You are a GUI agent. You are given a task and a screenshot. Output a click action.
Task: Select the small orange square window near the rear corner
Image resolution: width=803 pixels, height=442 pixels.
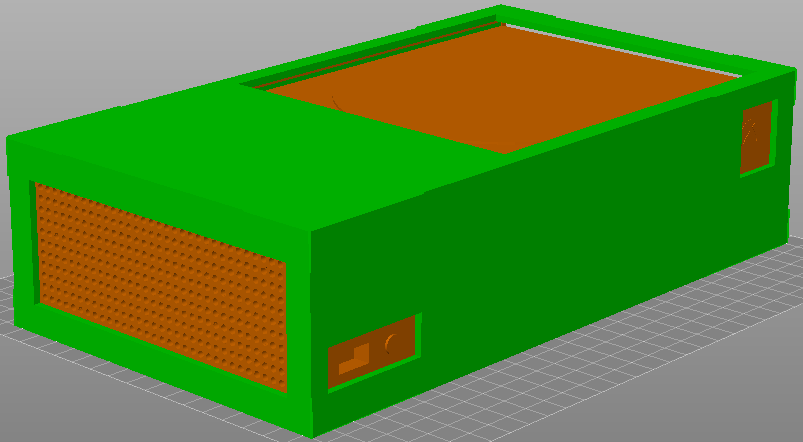pyautogui.click(x=756, y=137)
